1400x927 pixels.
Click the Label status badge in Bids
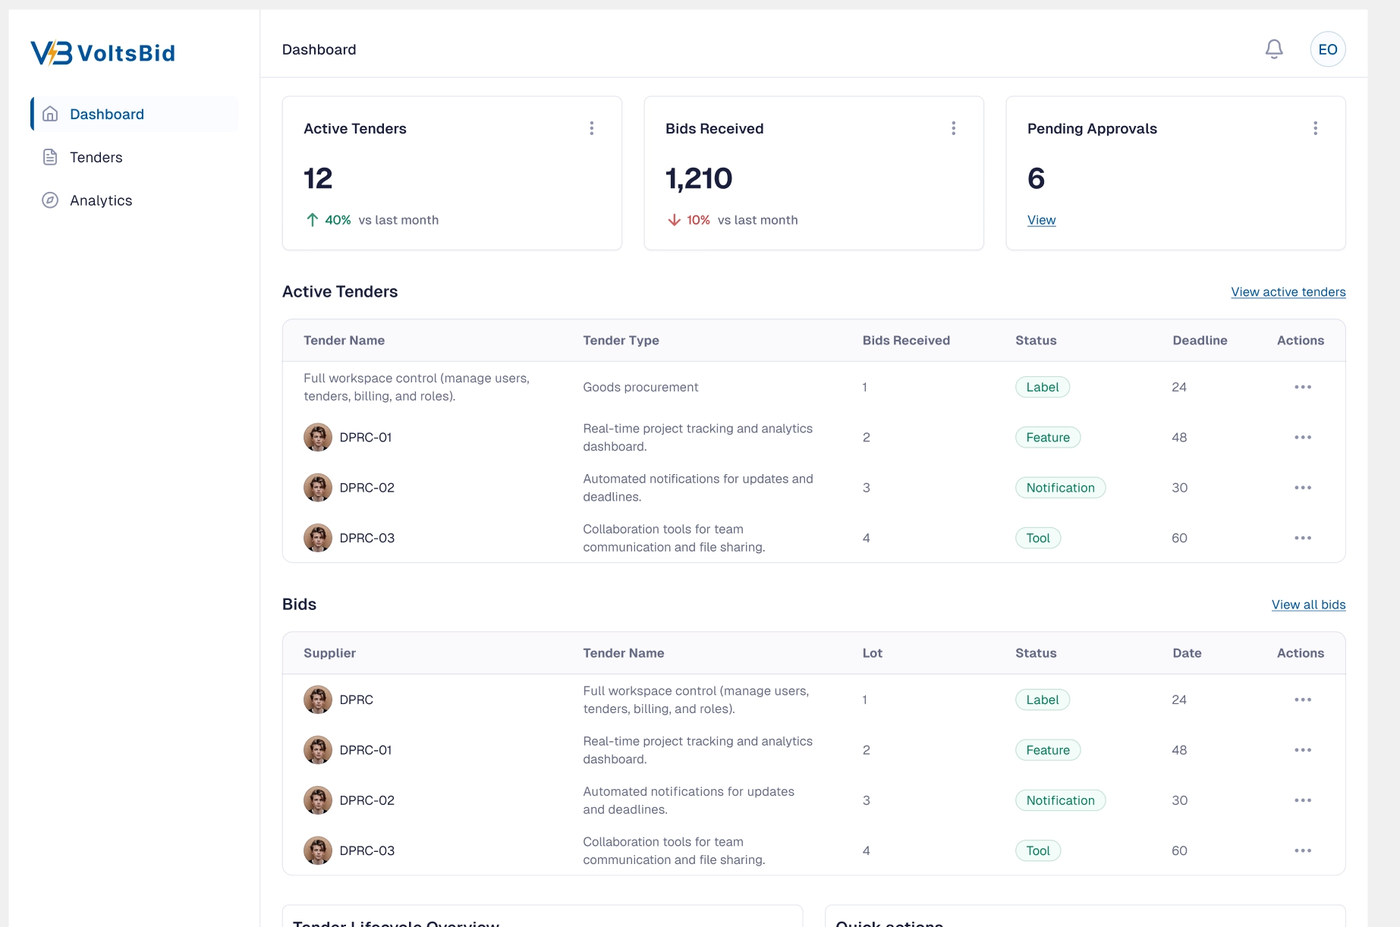coord(1042,700)
